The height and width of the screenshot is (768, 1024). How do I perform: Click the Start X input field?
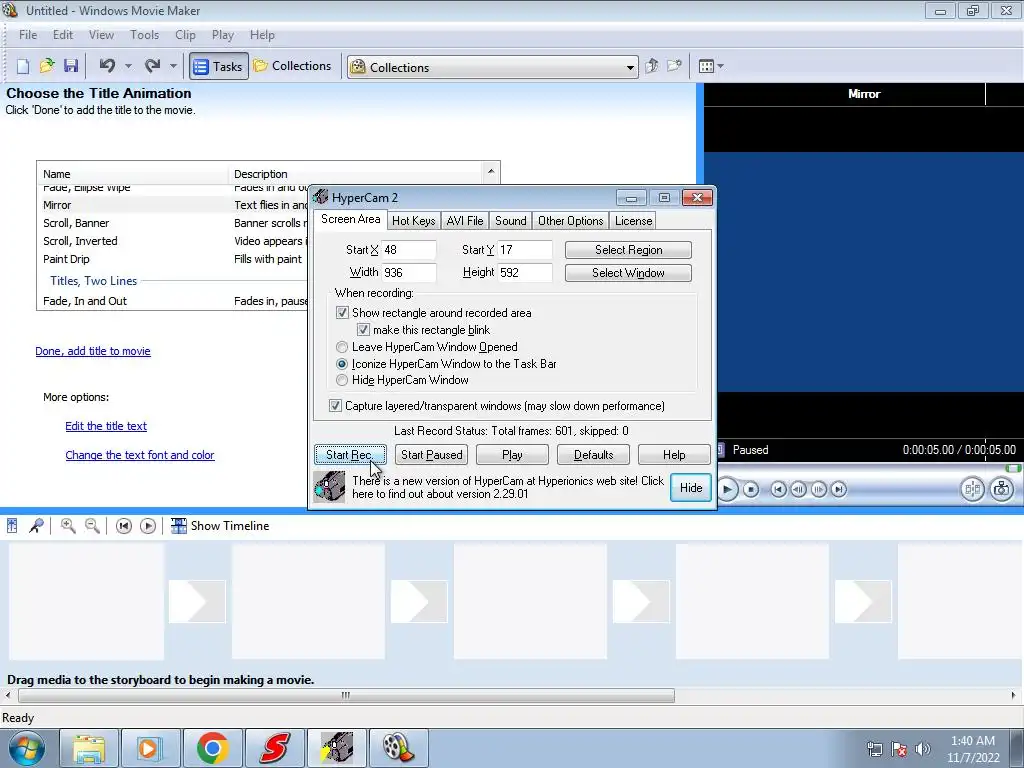pos(409,249)
